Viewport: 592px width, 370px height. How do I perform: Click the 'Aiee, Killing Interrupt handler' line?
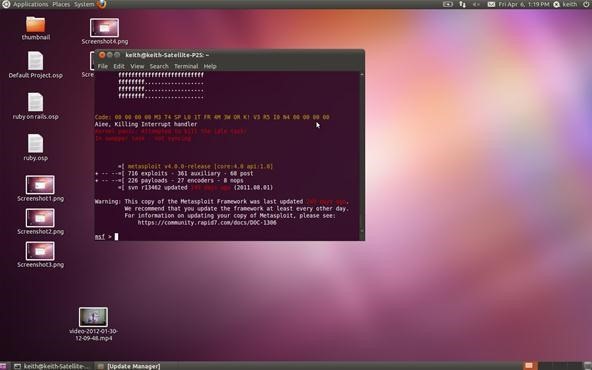pyautogui.click(x=146, y=124)
